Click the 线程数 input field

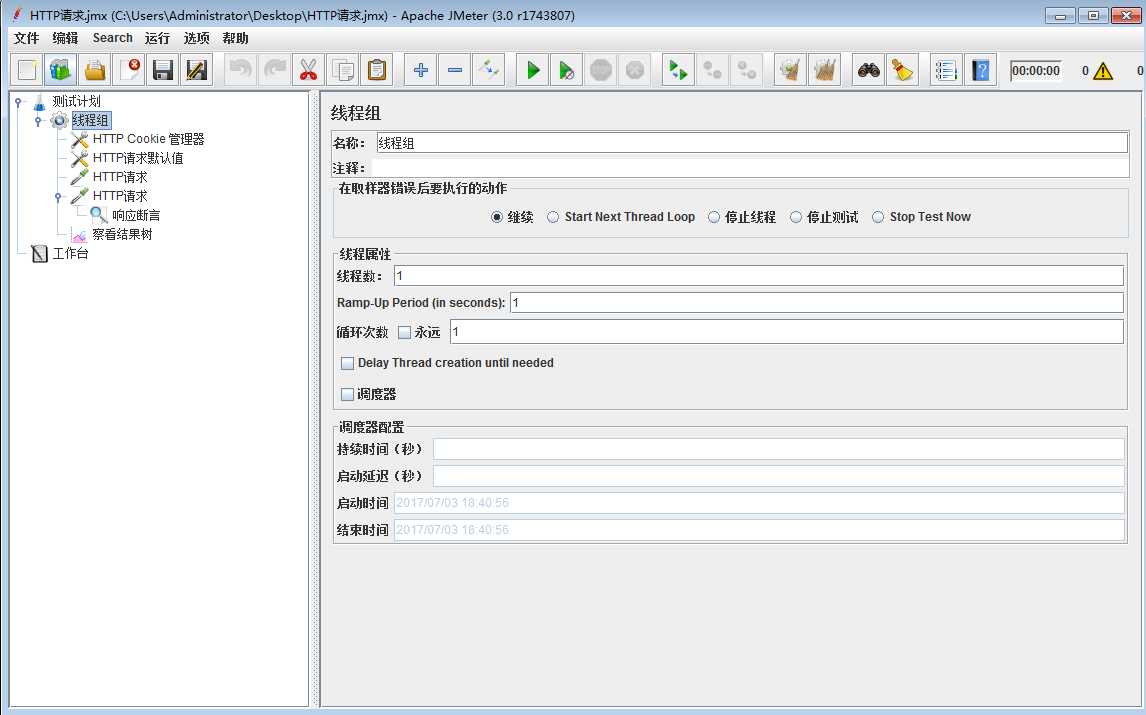759,276
